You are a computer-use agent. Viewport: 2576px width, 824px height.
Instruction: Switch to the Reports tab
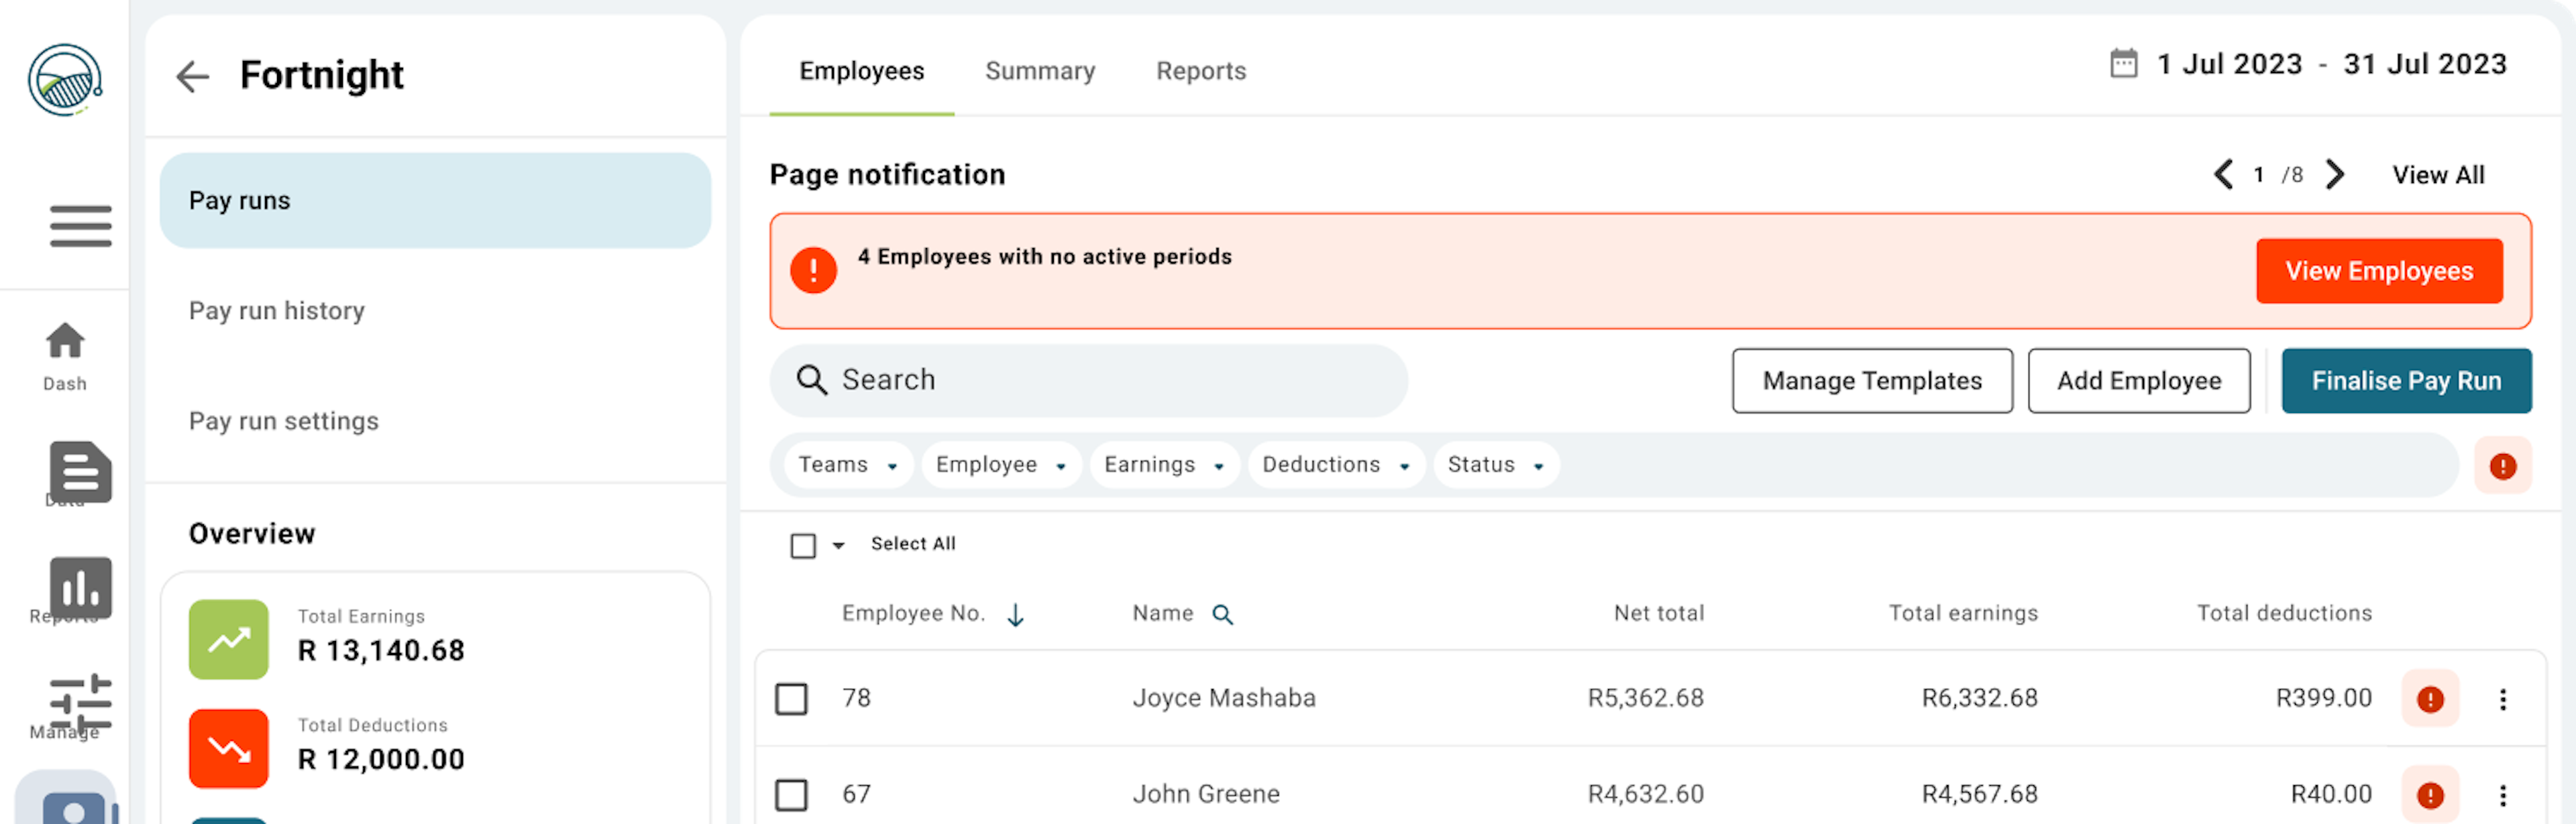click(1201, 71)
